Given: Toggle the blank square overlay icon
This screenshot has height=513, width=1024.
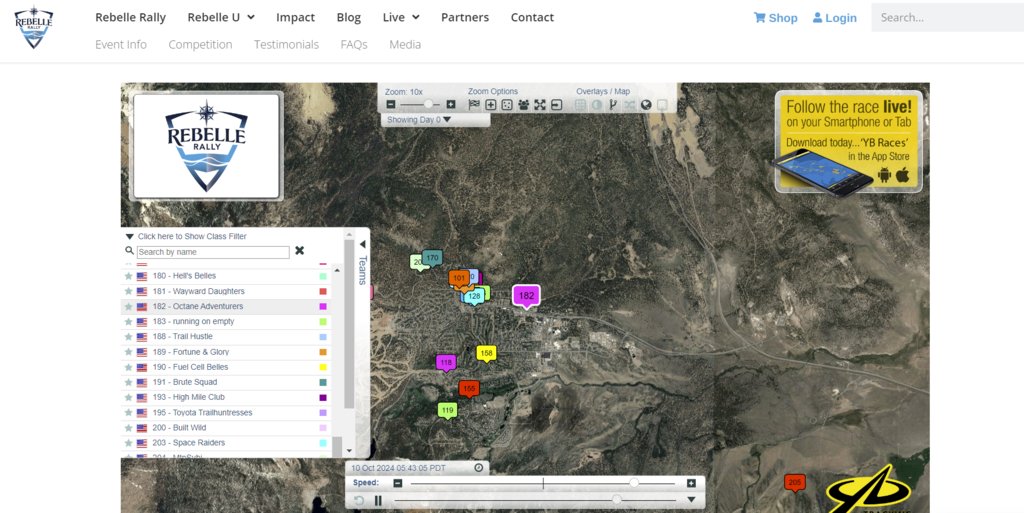Looking at the screenshot, I should click(x=662, y=104).
